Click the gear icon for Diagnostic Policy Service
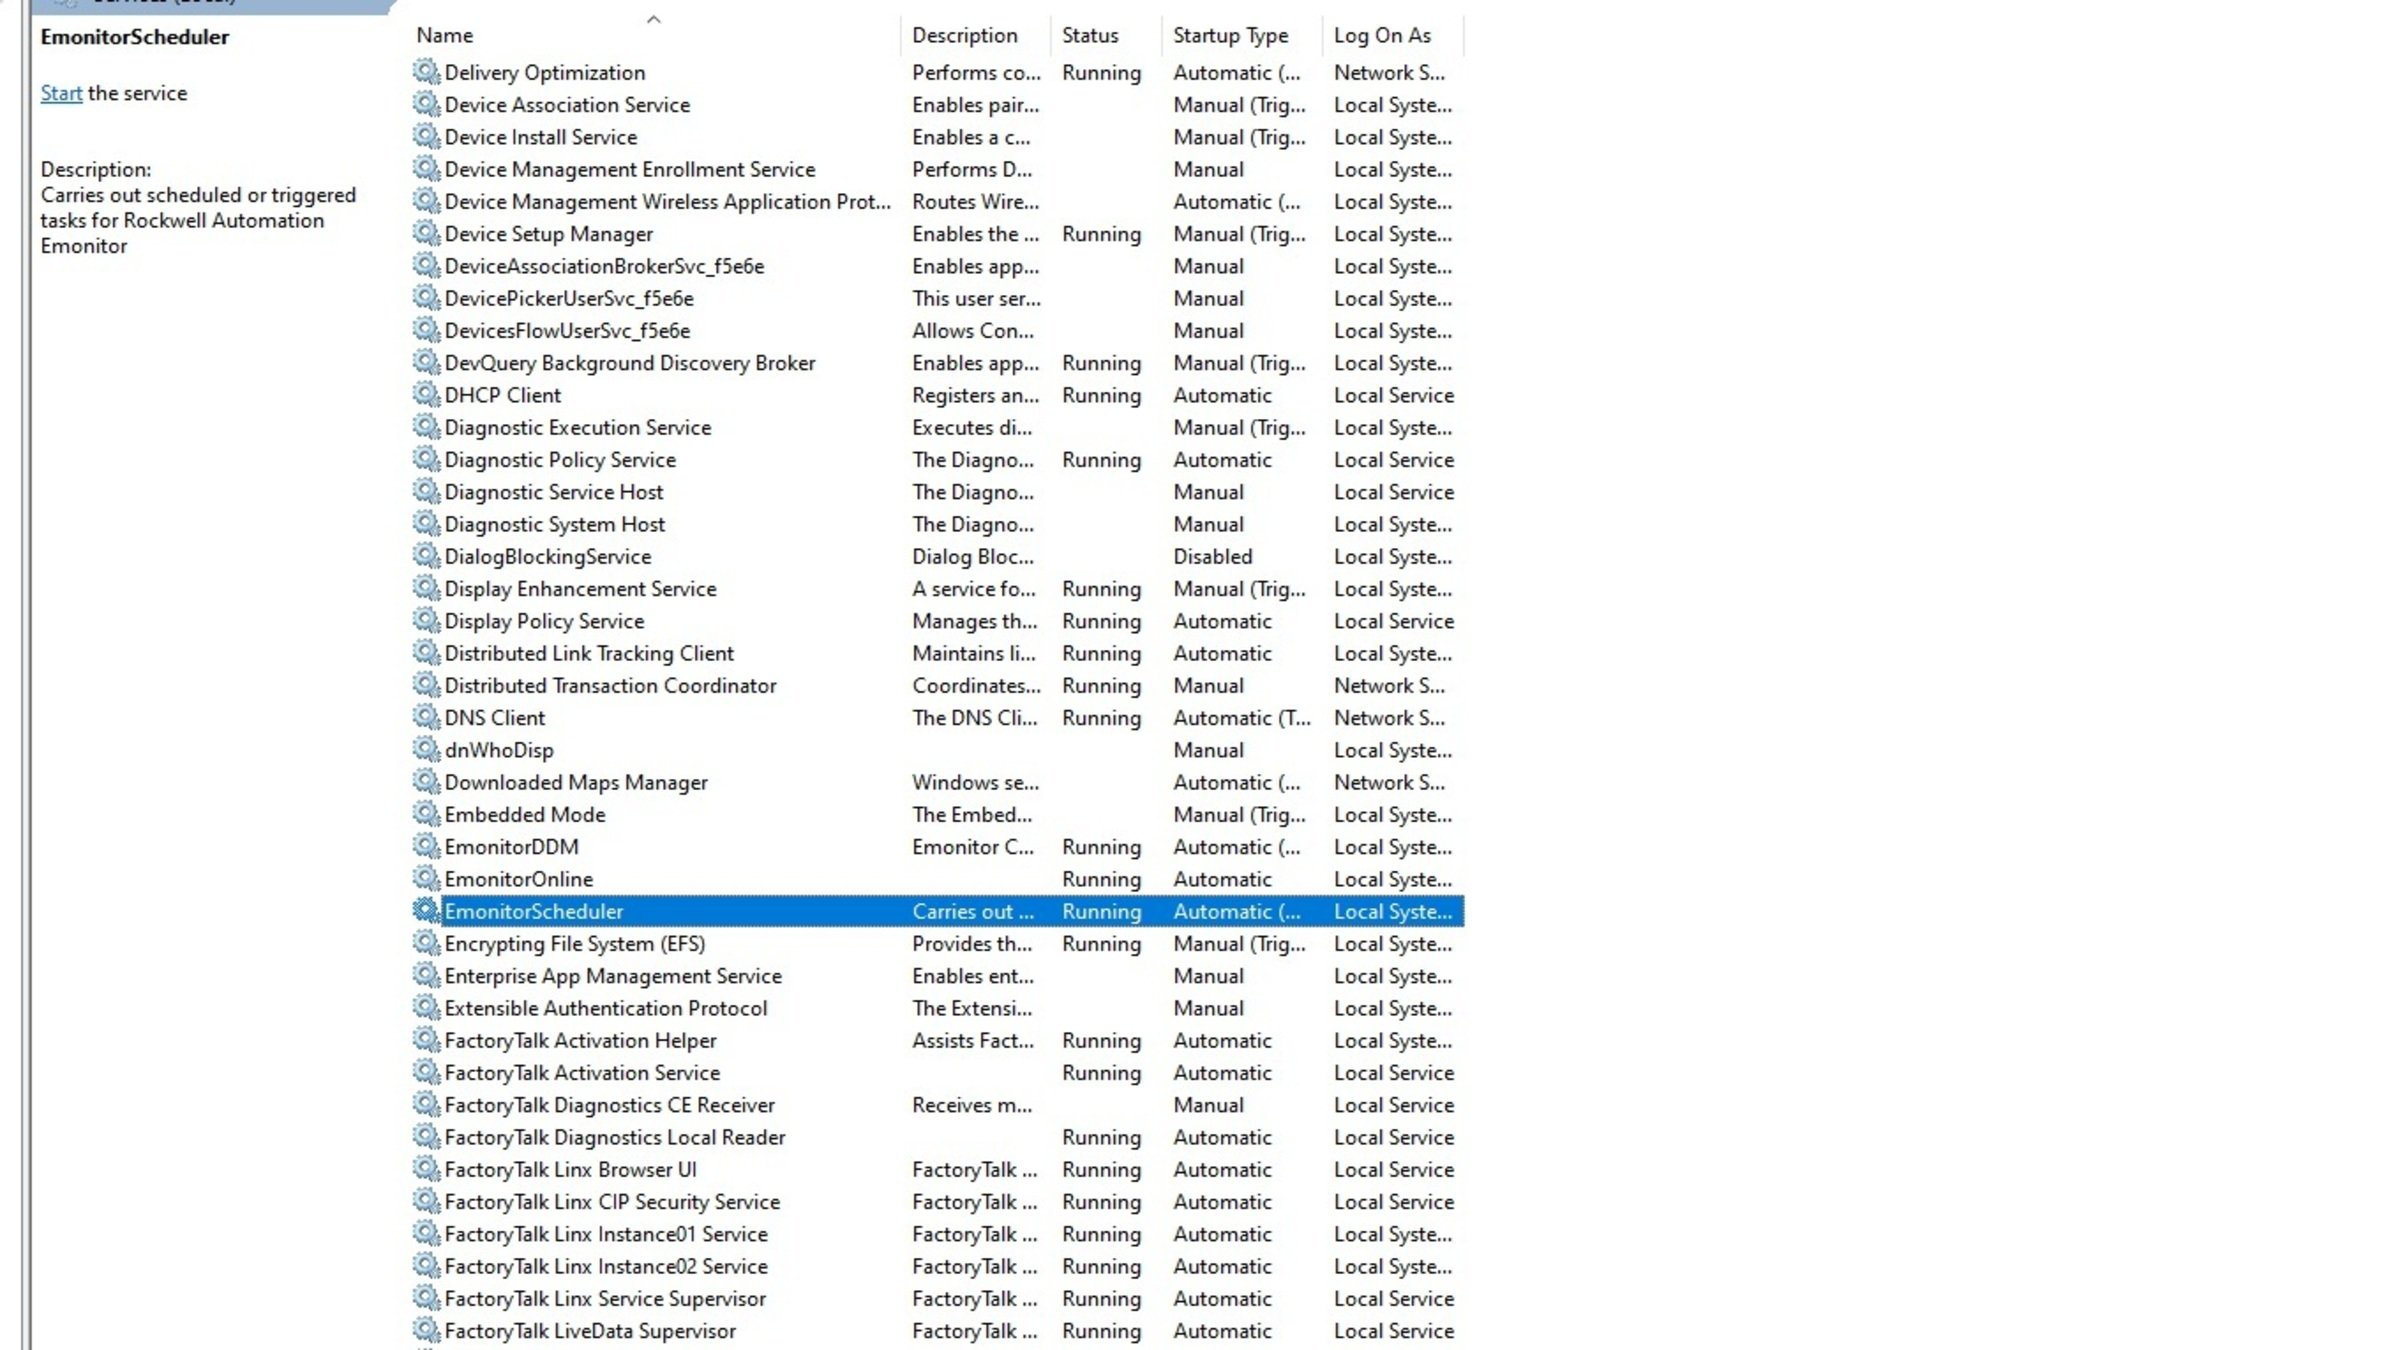This screenshot has height=1350, width=2400. pos(426,459)
